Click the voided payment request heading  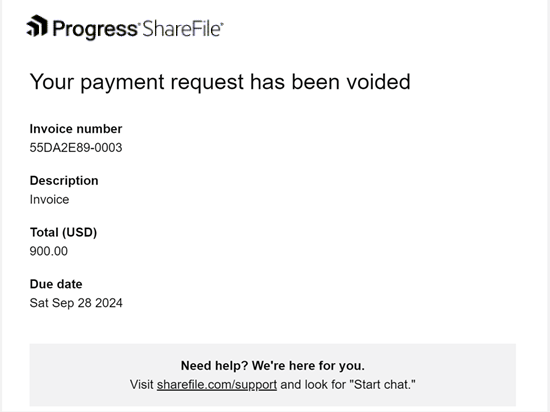click(x=220, y=82)
